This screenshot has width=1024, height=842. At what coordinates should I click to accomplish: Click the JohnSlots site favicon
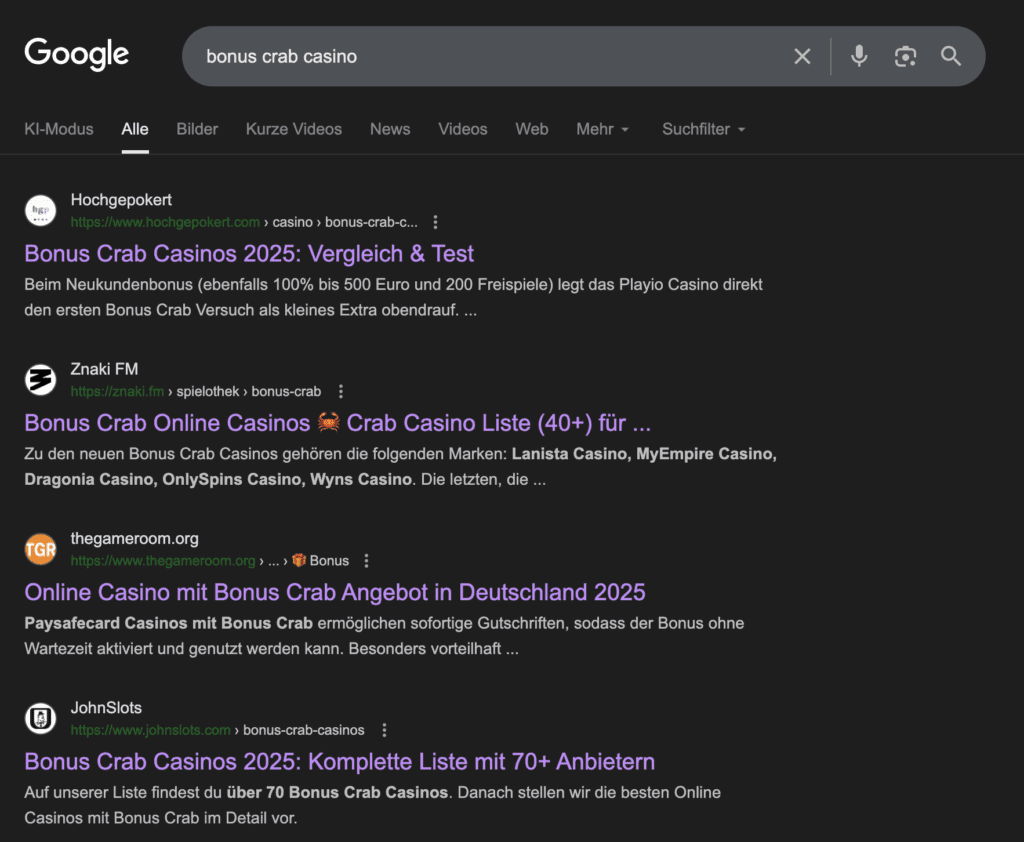[40, 718]
